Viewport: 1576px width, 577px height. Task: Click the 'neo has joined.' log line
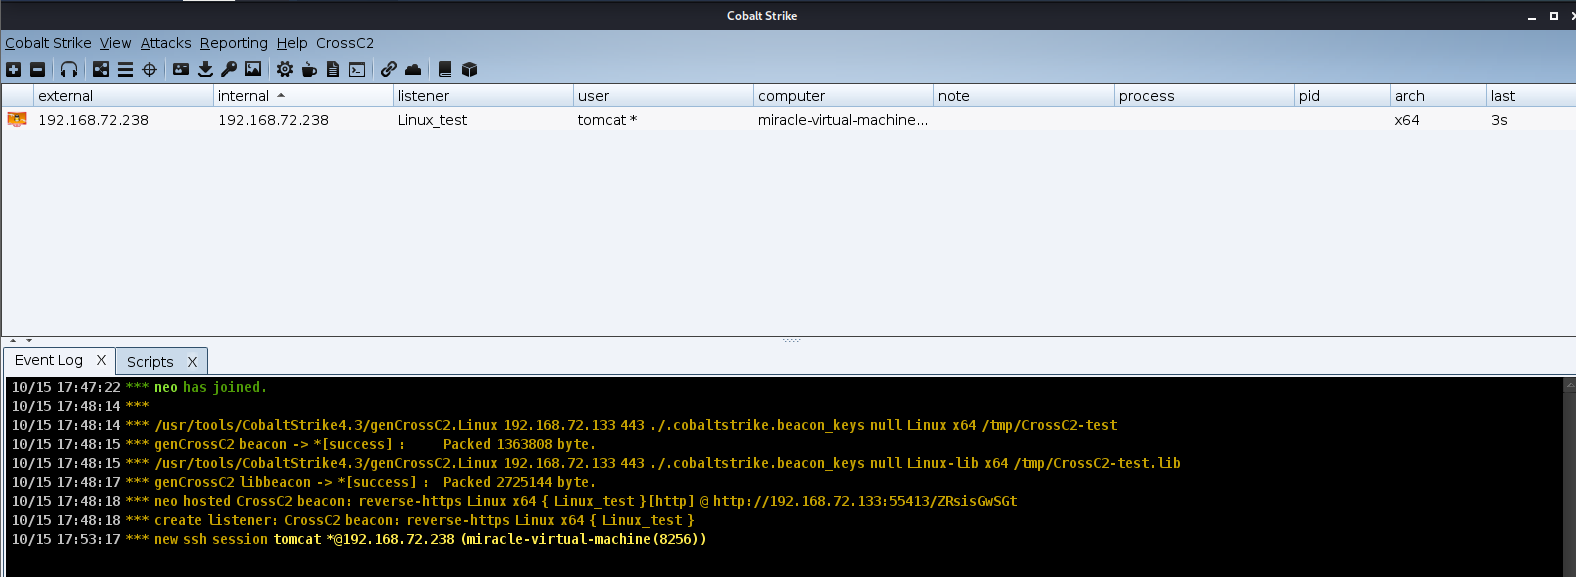[139, 387]
